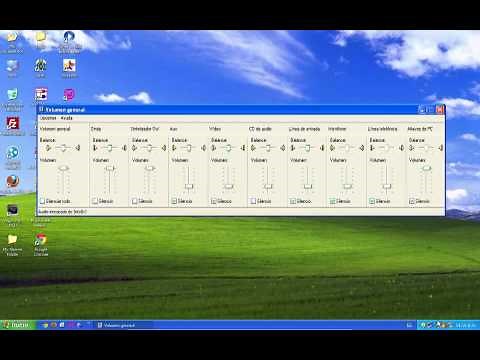Select the blue globe icon below FileZilla
The image size is (480, 360).
click(x=13, y=153)
